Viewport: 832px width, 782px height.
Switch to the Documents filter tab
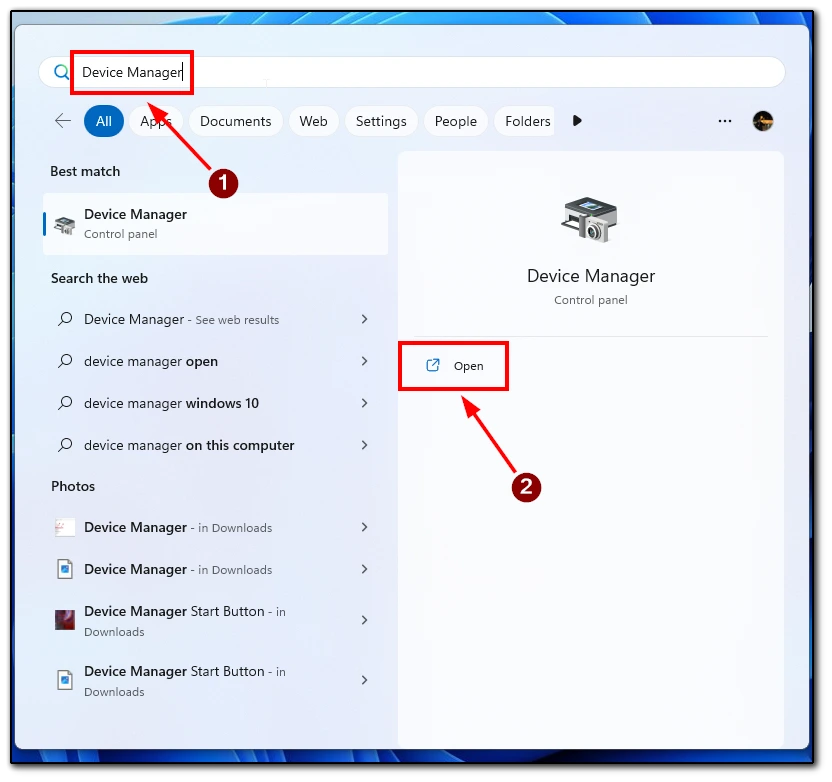(x=236, y=121)
